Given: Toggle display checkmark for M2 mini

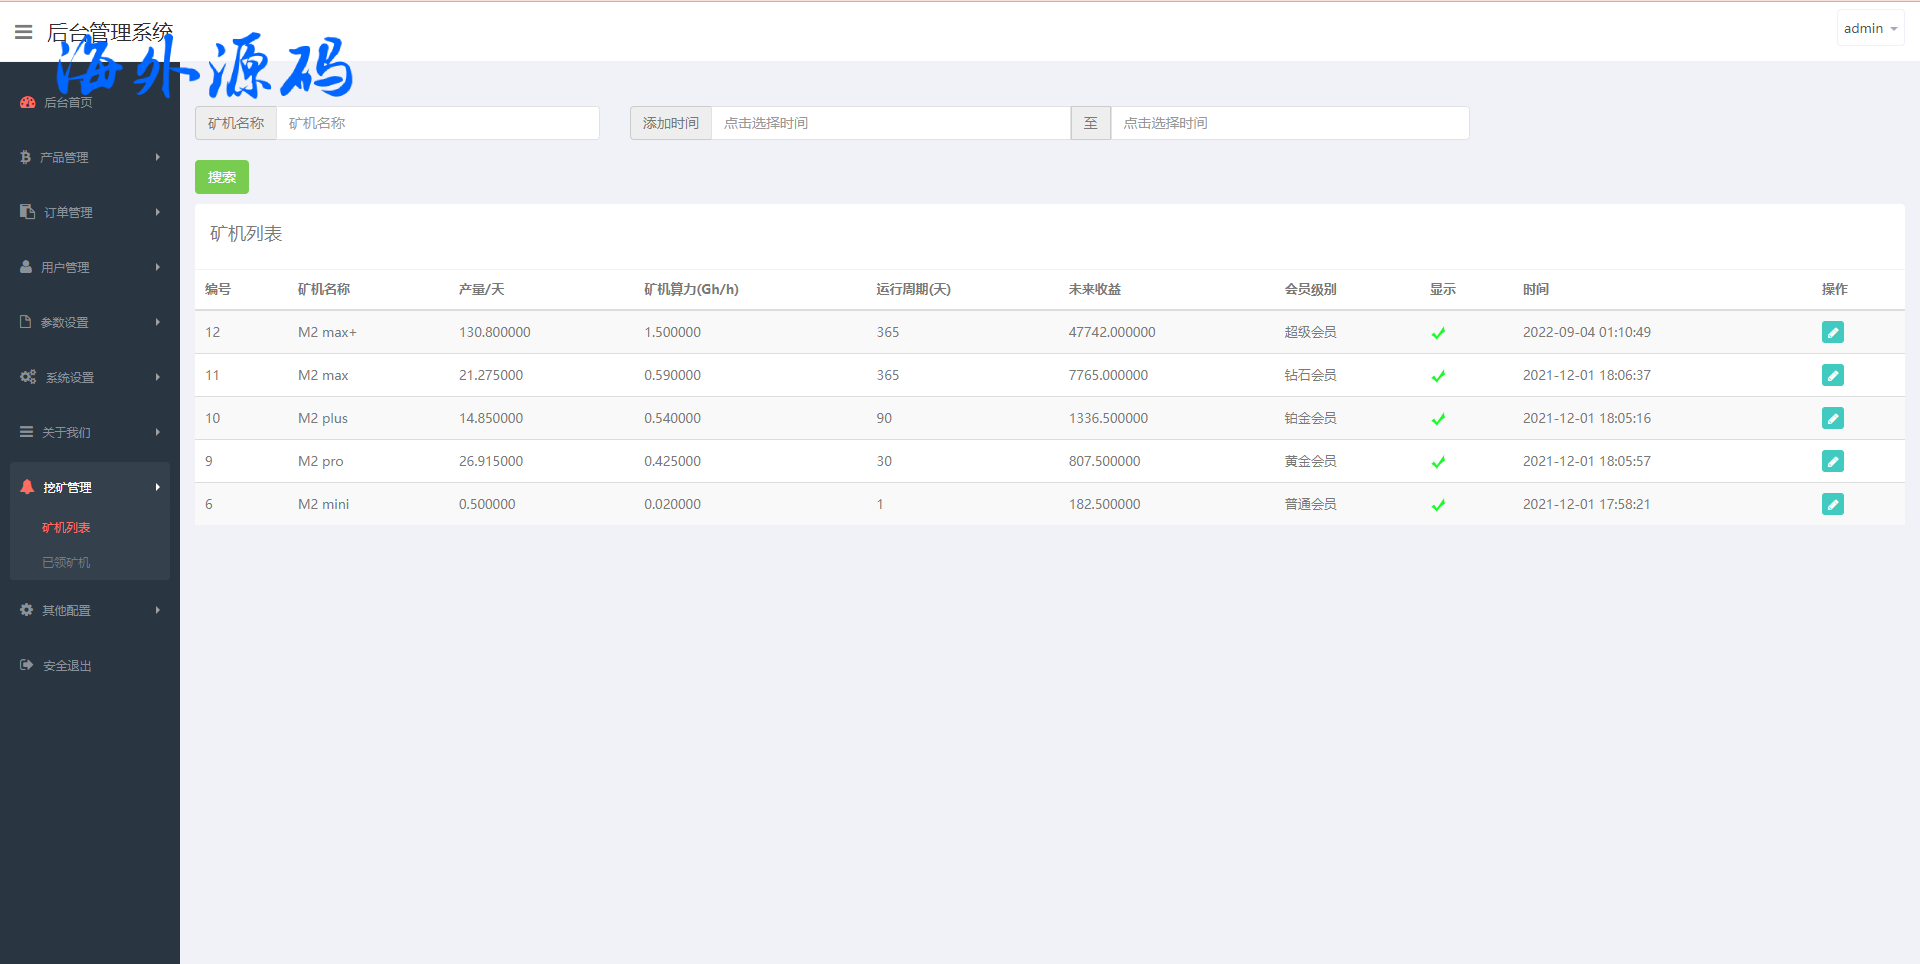Looking at the screenshot, I should (x=1438, y=505).
